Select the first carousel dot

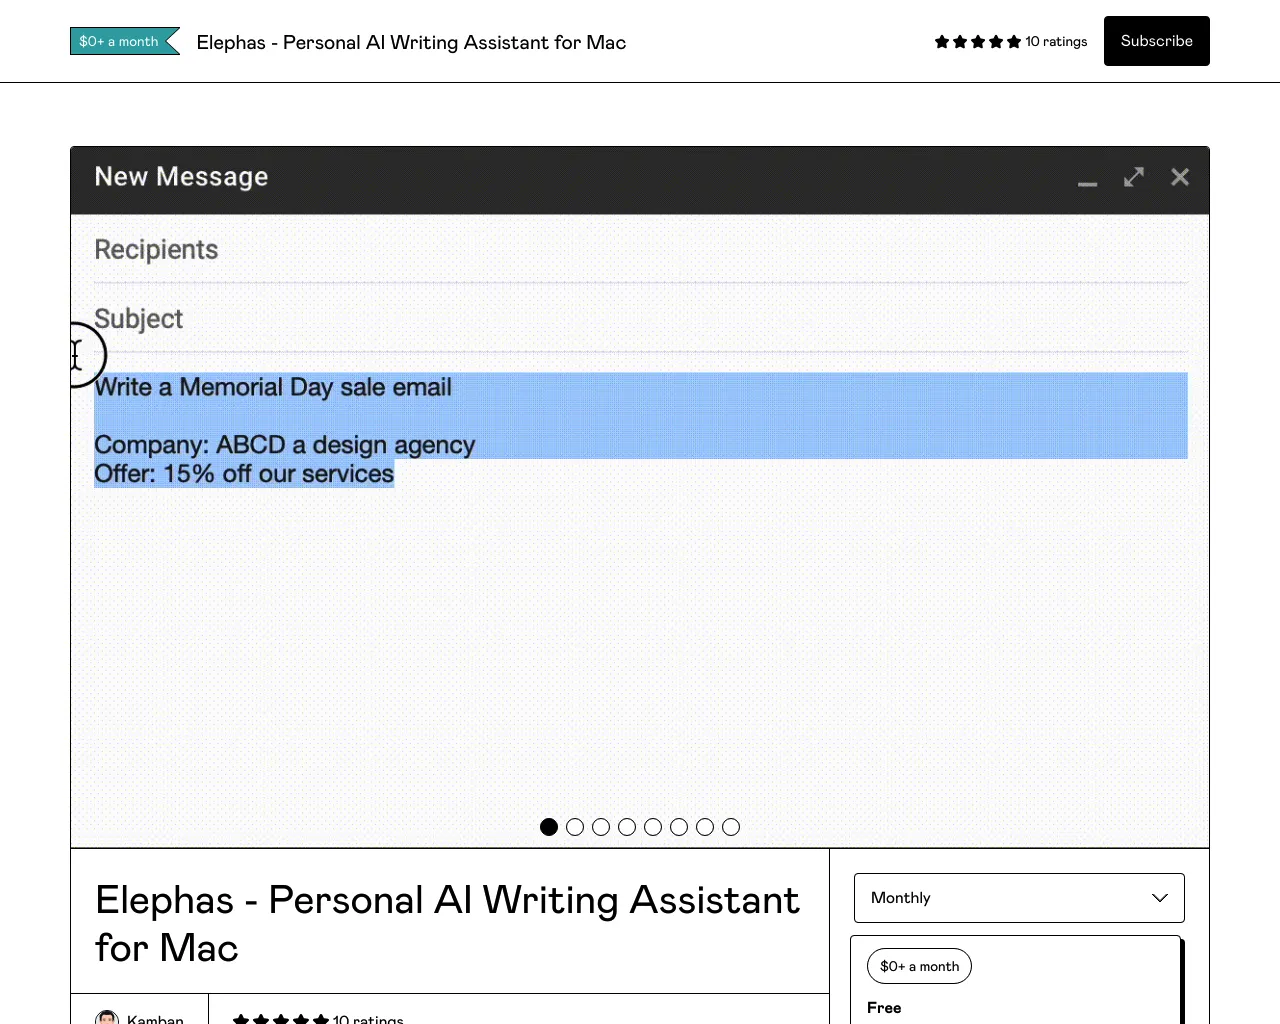tap(549, 827)
